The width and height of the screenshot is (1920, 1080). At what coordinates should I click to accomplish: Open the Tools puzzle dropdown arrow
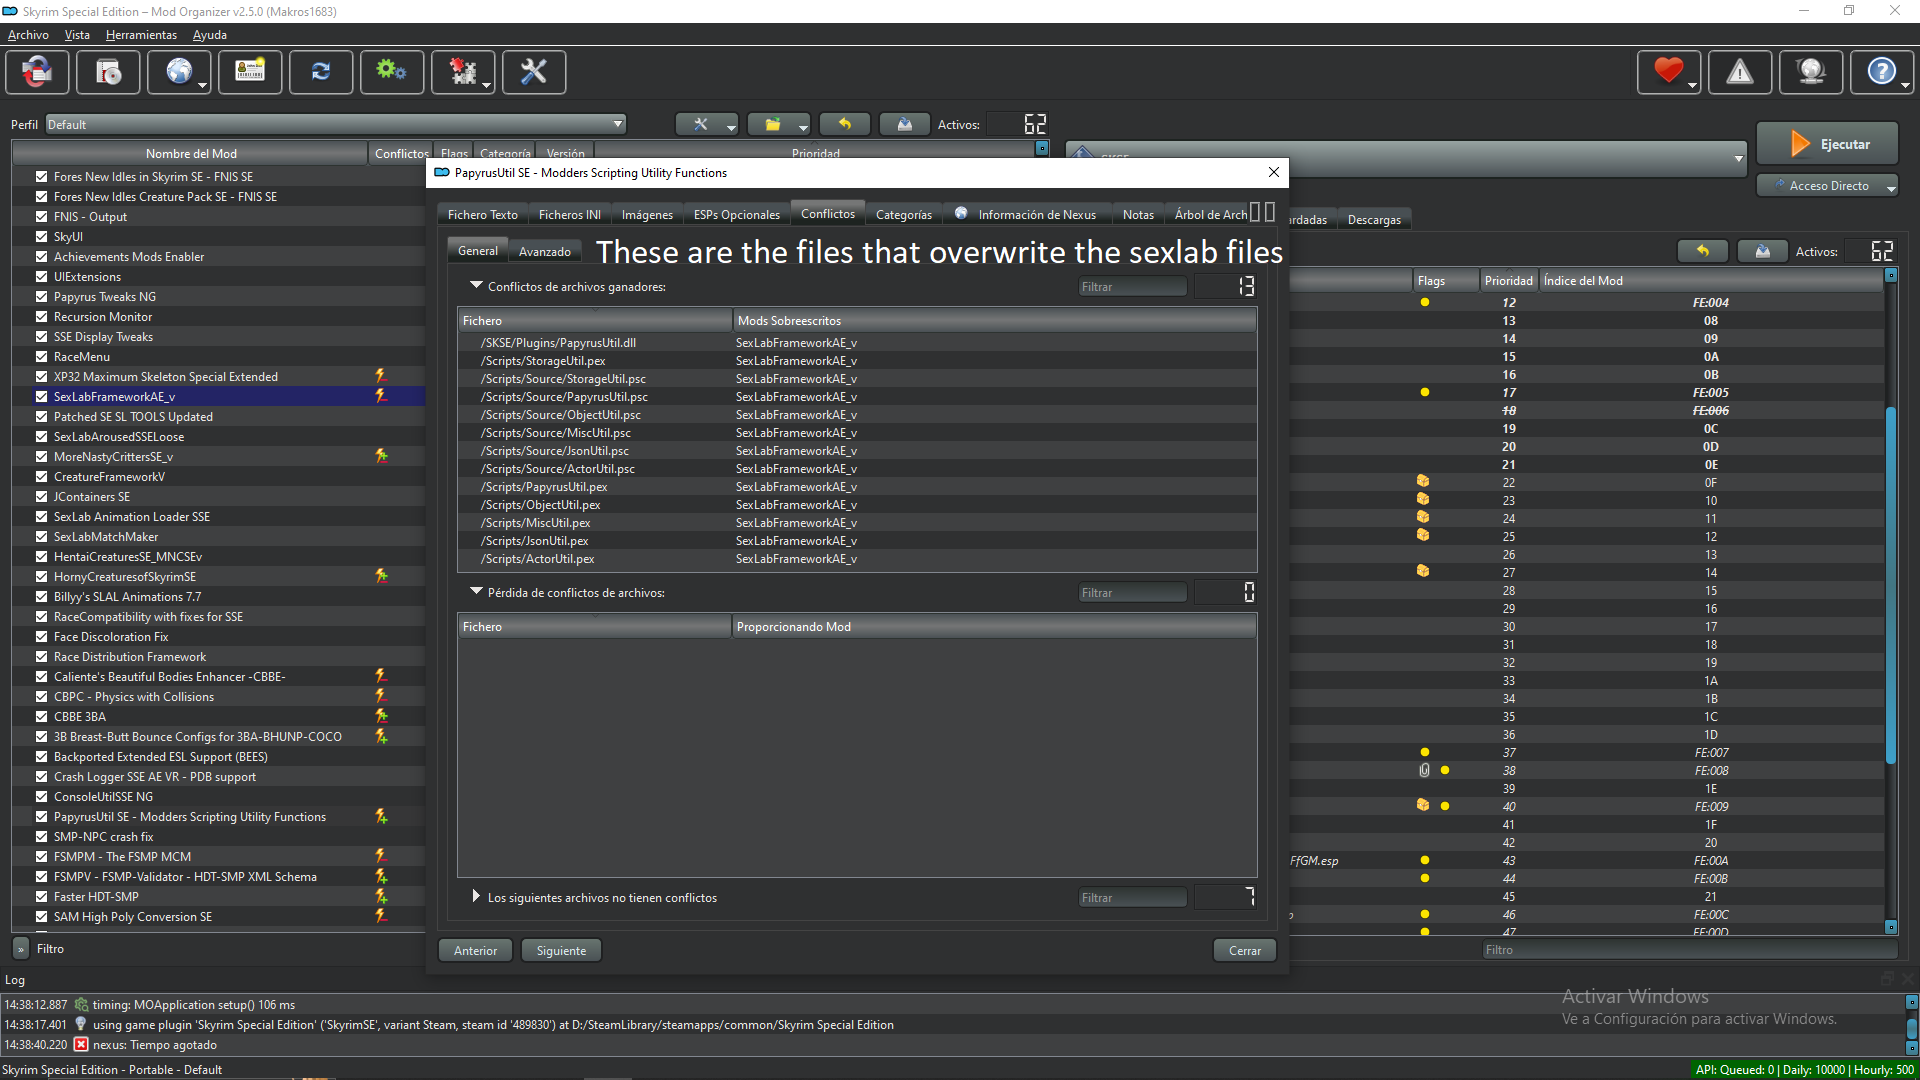coord(487,84)
